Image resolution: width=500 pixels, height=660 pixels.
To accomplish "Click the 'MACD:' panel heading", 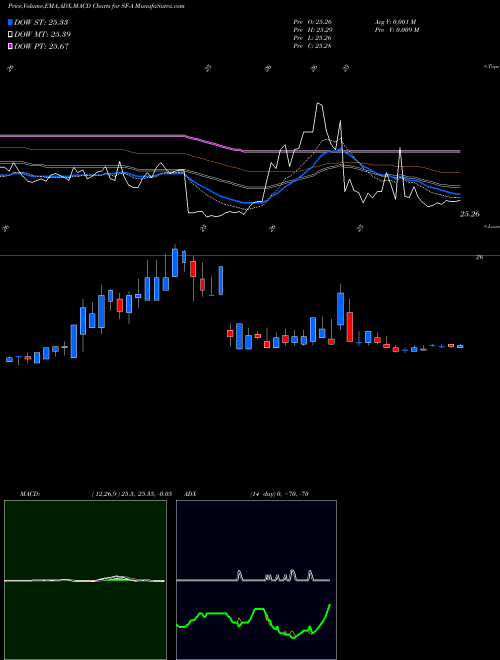I will 29,494.
